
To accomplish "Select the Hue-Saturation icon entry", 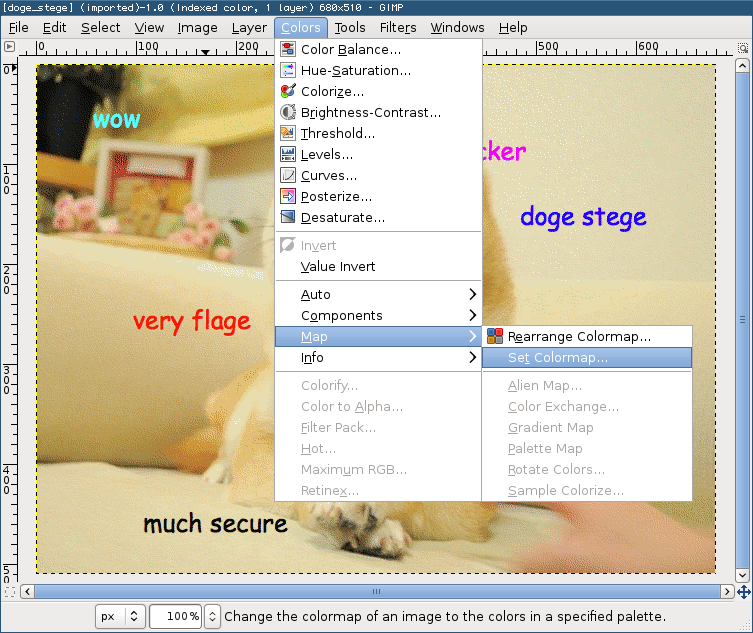I will click(x=288, y=70).
